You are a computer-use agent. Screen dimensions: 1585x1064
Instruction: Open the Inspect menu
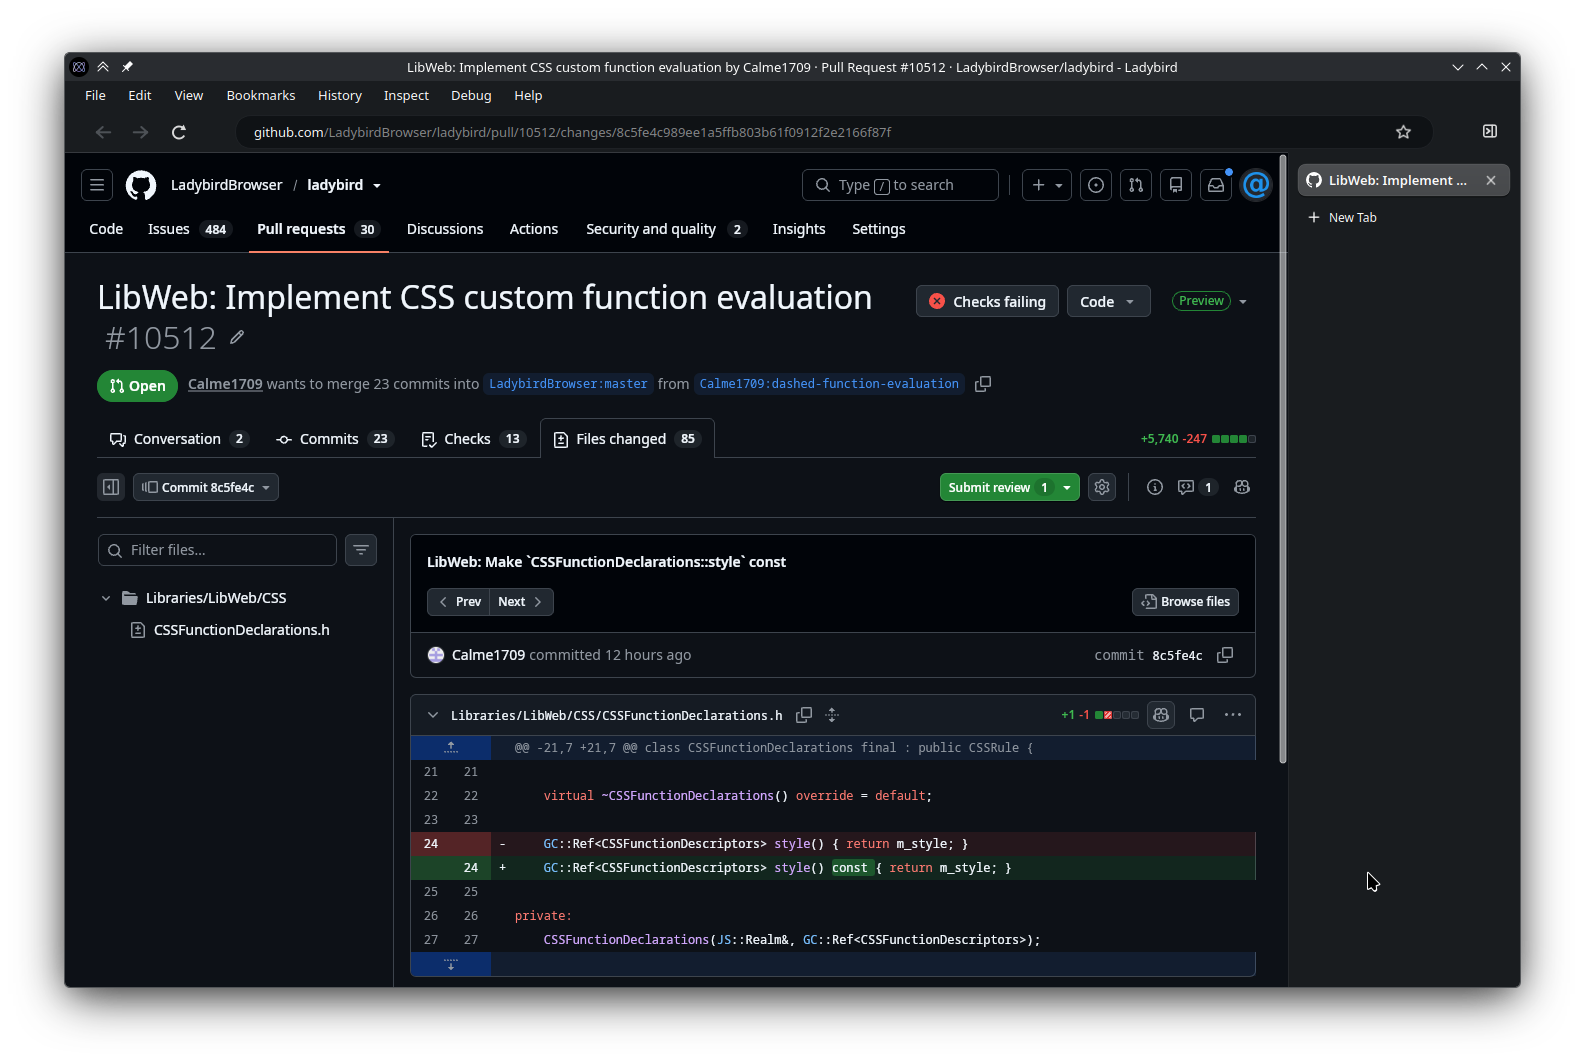coord(406,96)
